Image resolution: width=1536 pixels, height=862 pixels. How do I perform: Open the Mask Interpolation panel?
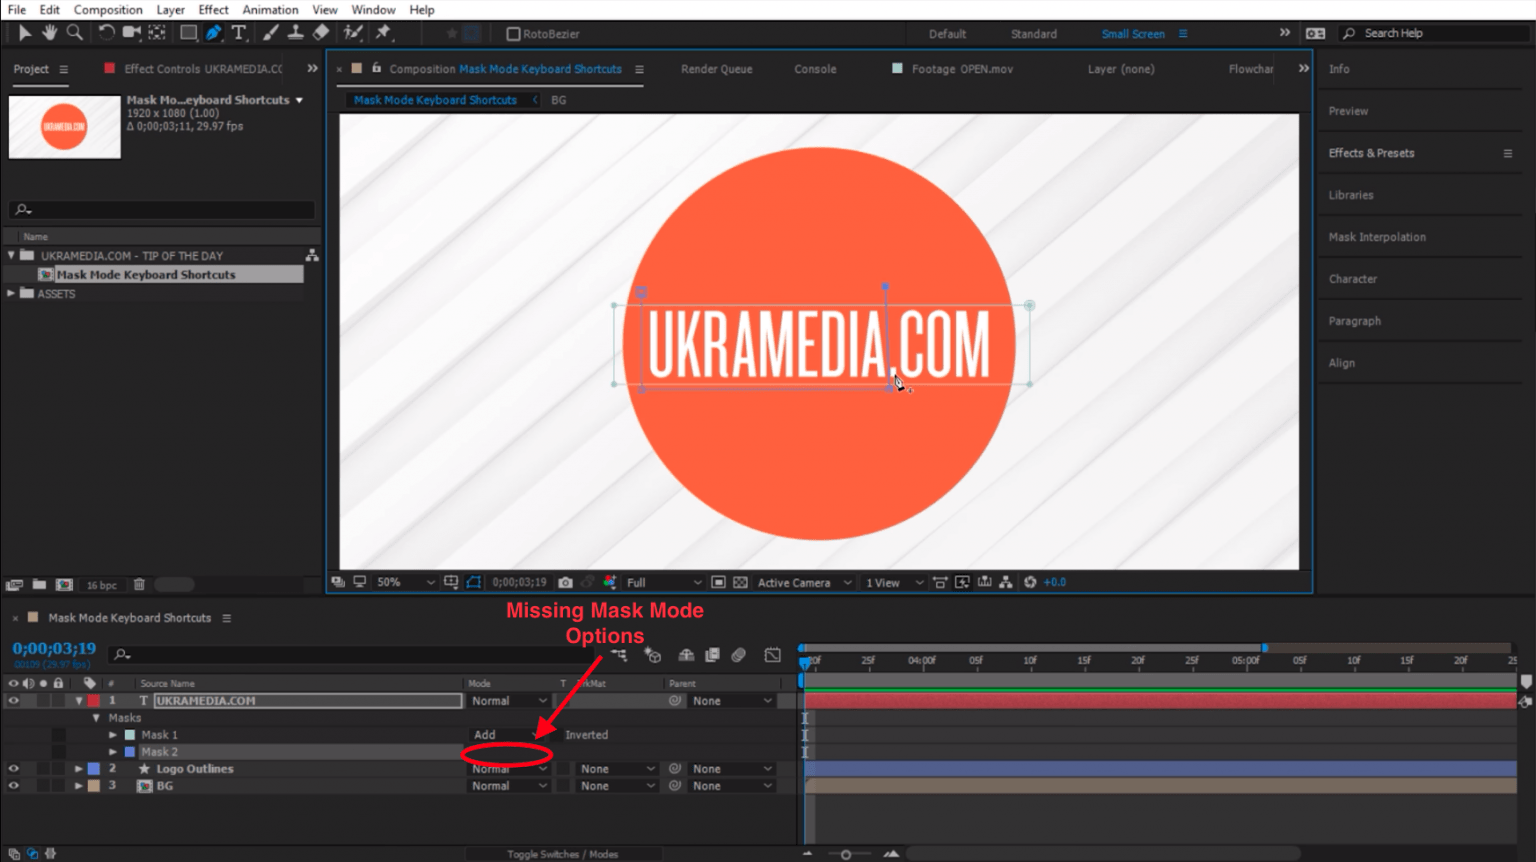1377,237
